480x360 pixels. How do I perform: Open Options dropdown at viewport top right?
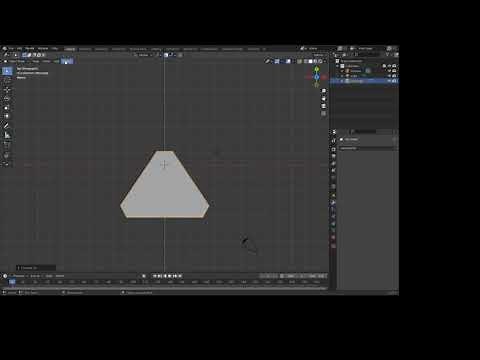pyautogui.click(x=319, y=55)
